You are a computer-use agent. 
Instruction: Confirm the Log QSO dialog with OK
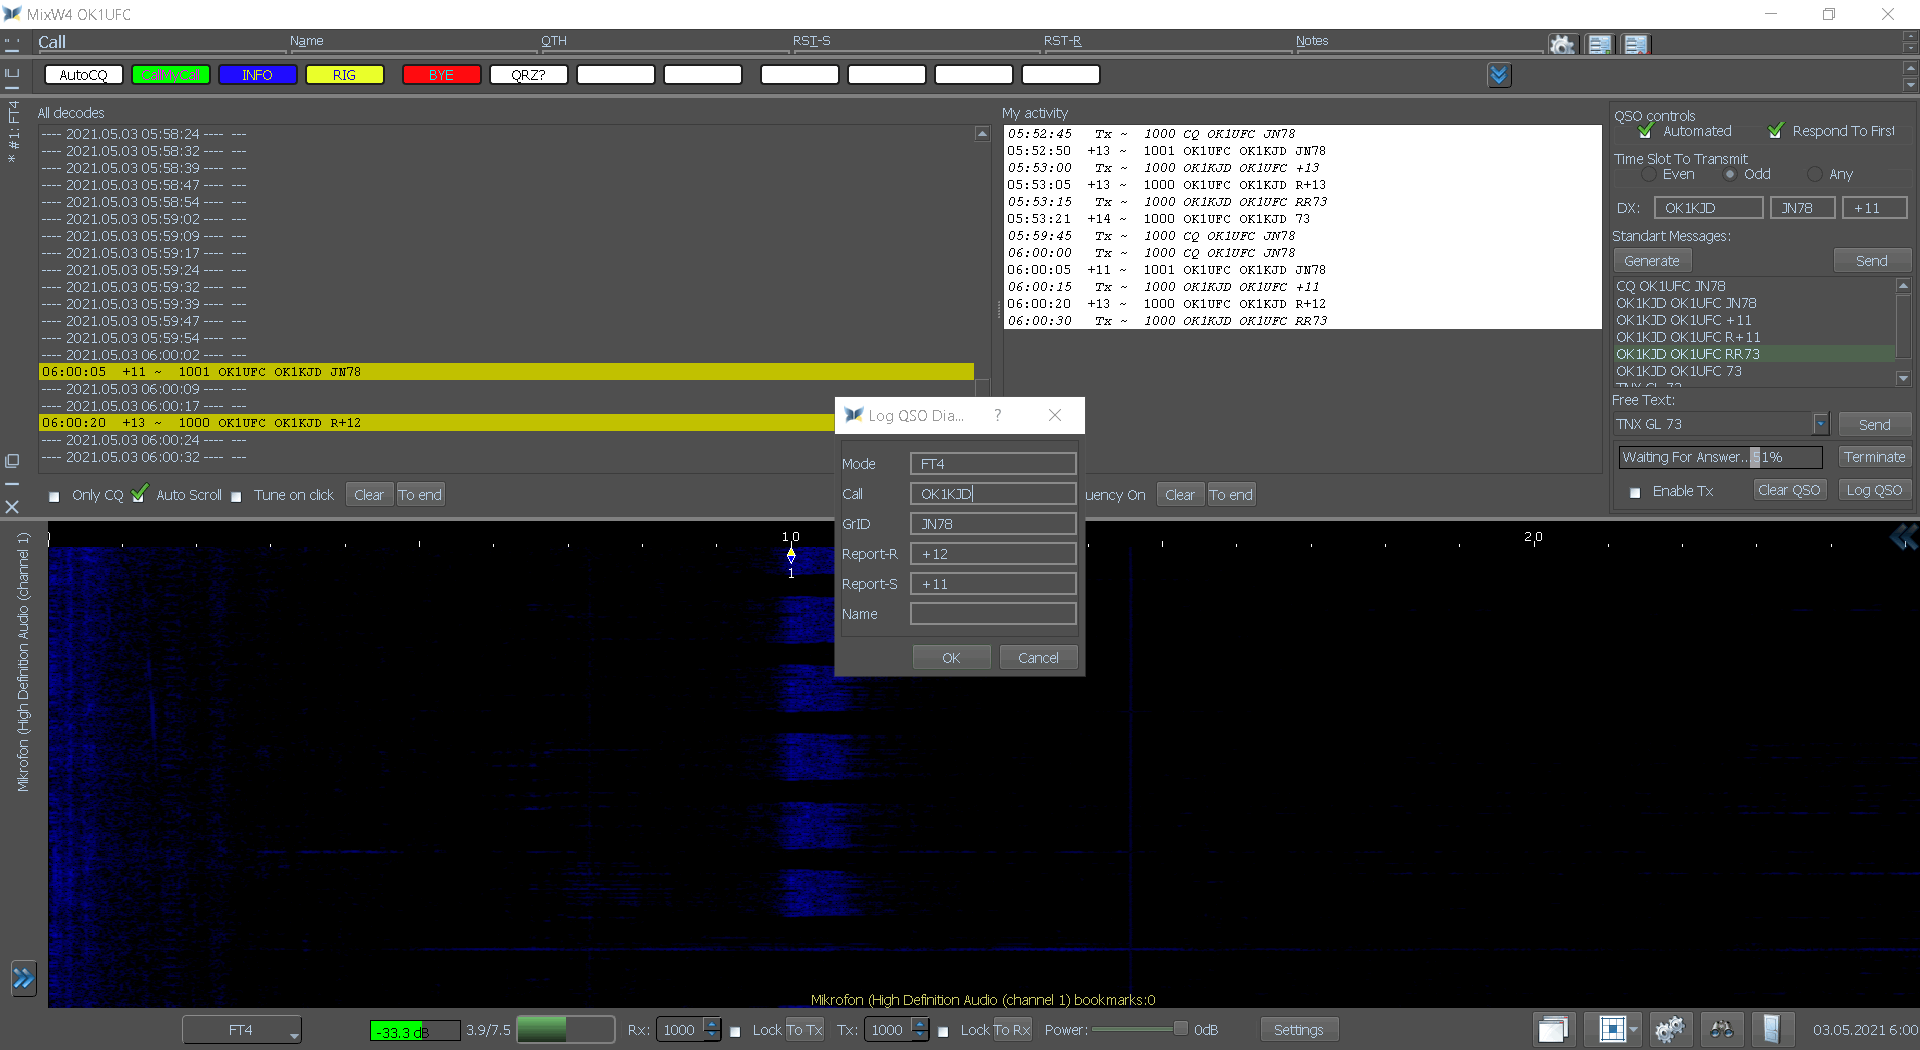[950, 658]
